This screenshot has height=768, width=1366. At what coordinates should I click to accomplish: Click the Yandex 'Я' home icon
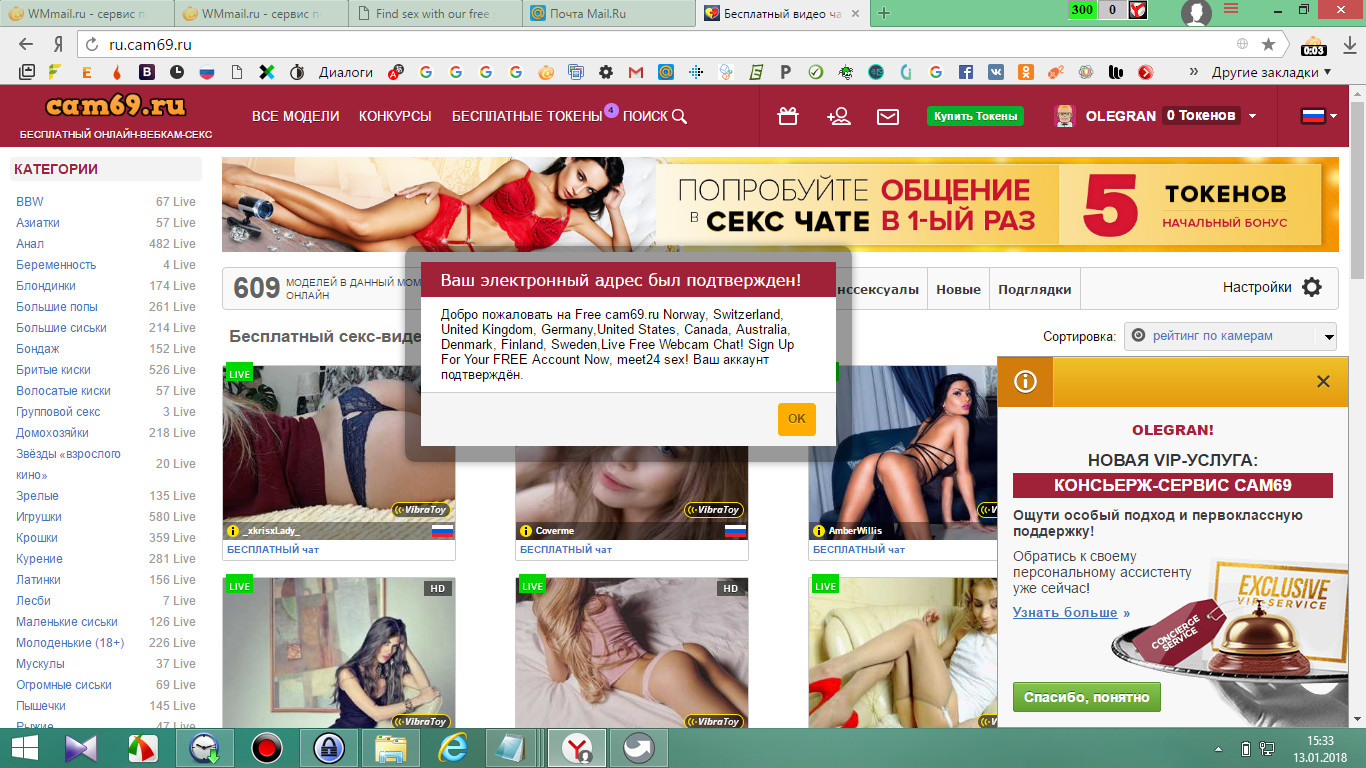tap(58, 44)
